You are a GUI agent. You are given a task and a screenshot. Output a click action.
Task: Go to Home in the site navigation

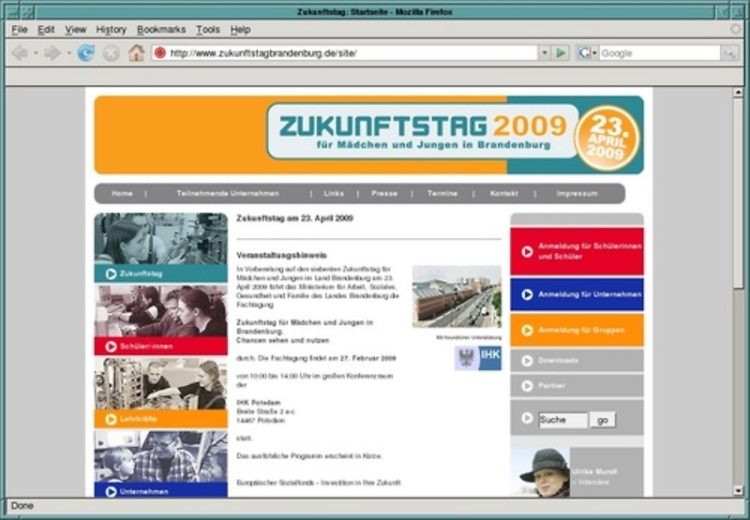pyautogui.click(x=122, y=193)
